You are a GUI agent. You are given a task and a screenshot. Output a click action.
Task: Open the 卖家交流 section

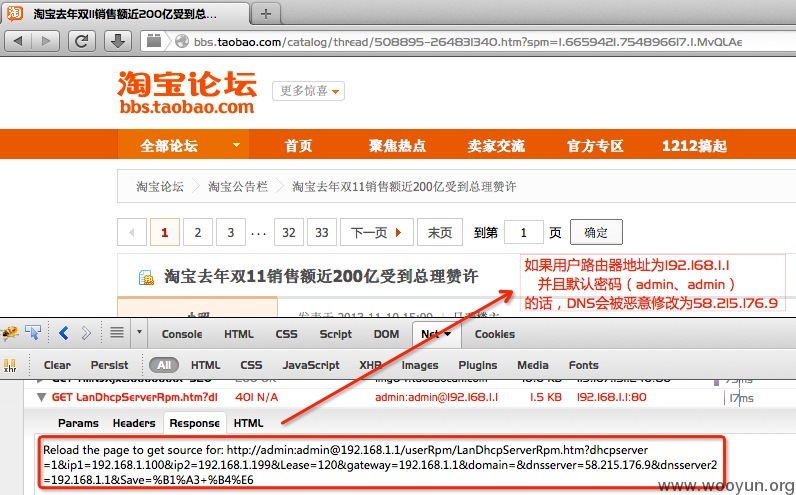click(496, 146)
